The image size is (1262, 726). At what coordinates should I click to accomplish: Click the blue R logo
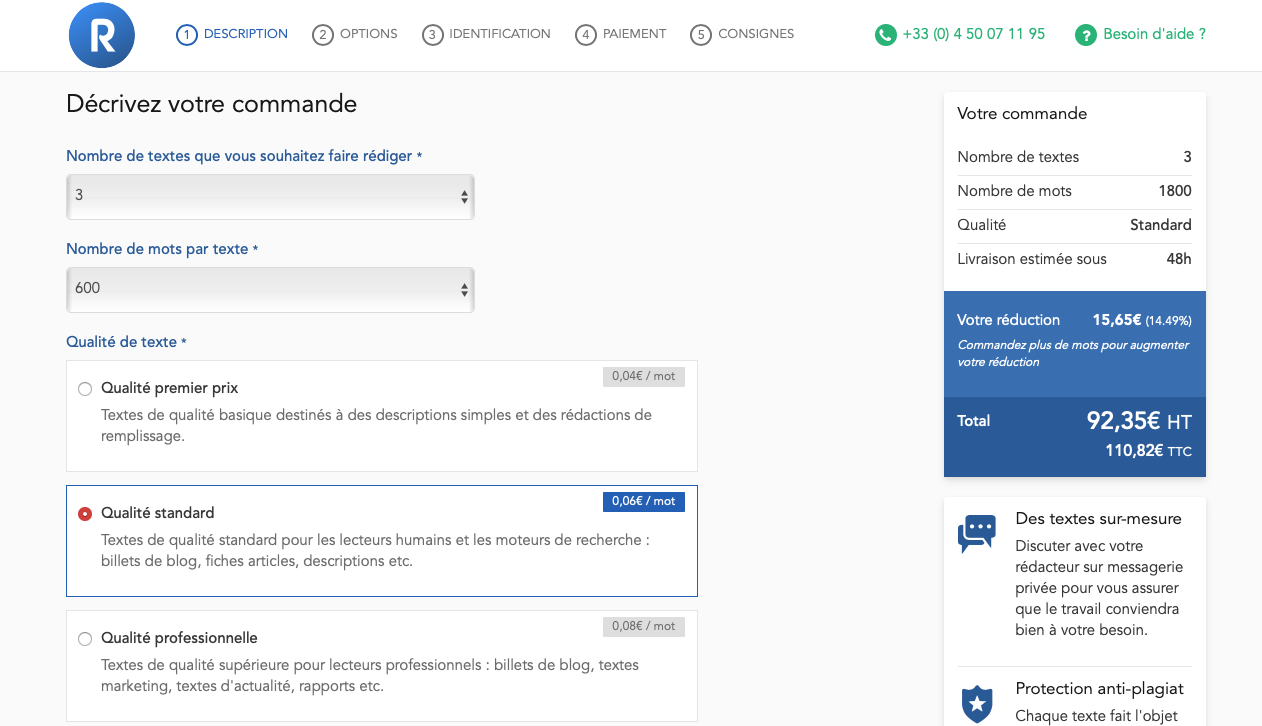(x=101, y=36)
